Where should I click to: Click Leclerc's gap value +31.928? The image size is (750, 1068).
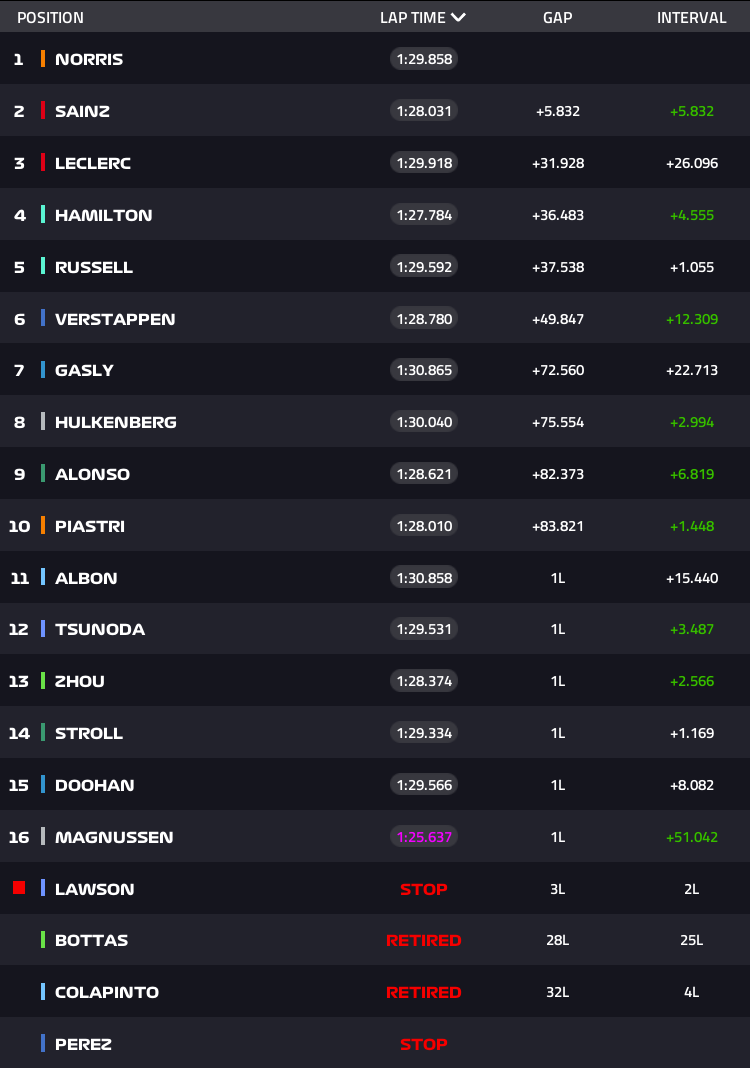click(558, 163)
